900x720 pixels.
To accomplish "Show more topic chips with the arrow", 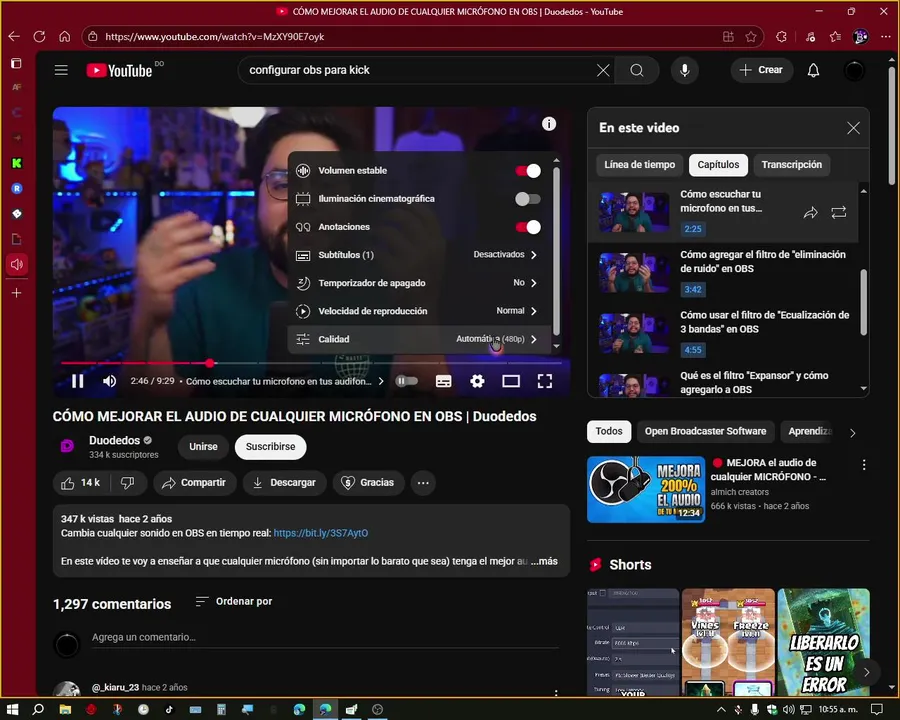I will click(x=852, y=433).
